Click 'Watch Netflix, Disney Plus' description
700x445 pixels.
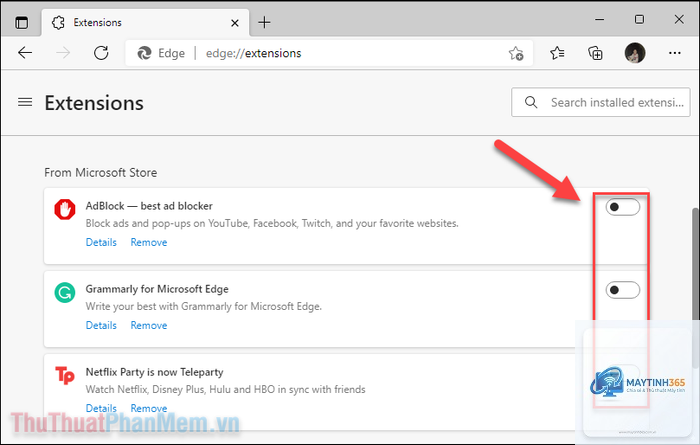225,389
